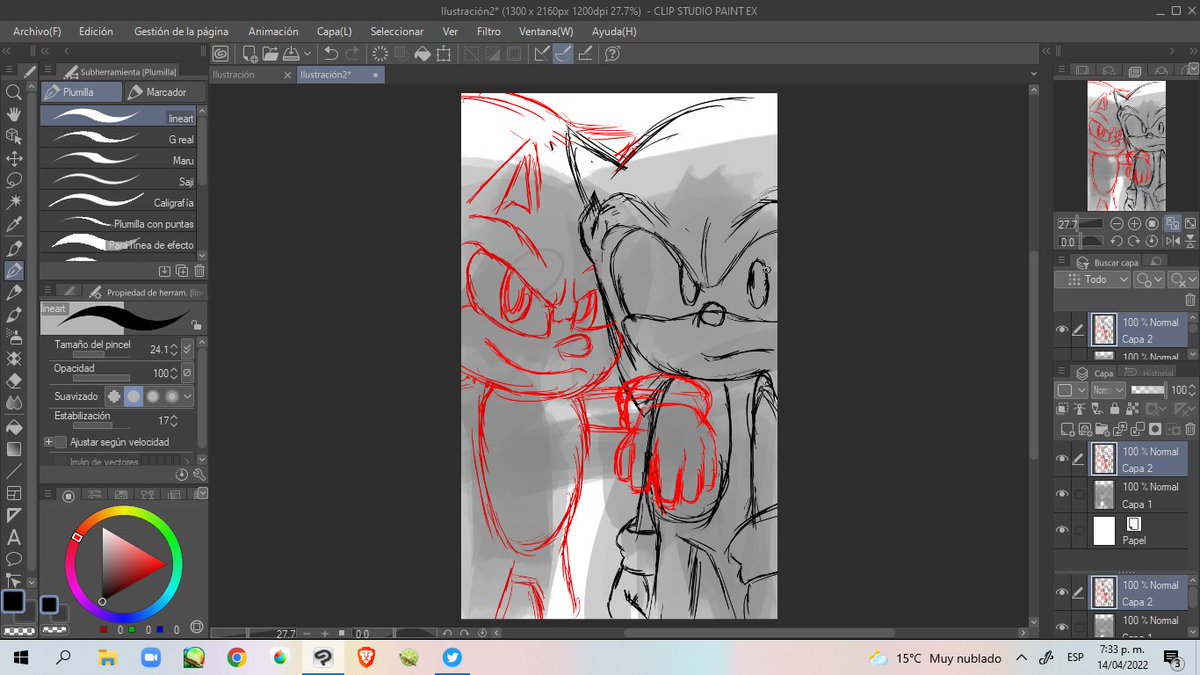The width and height of the screenshot is (1200, 675).
Task: Click the Fill toolbar icon
Action: [422, 54]
